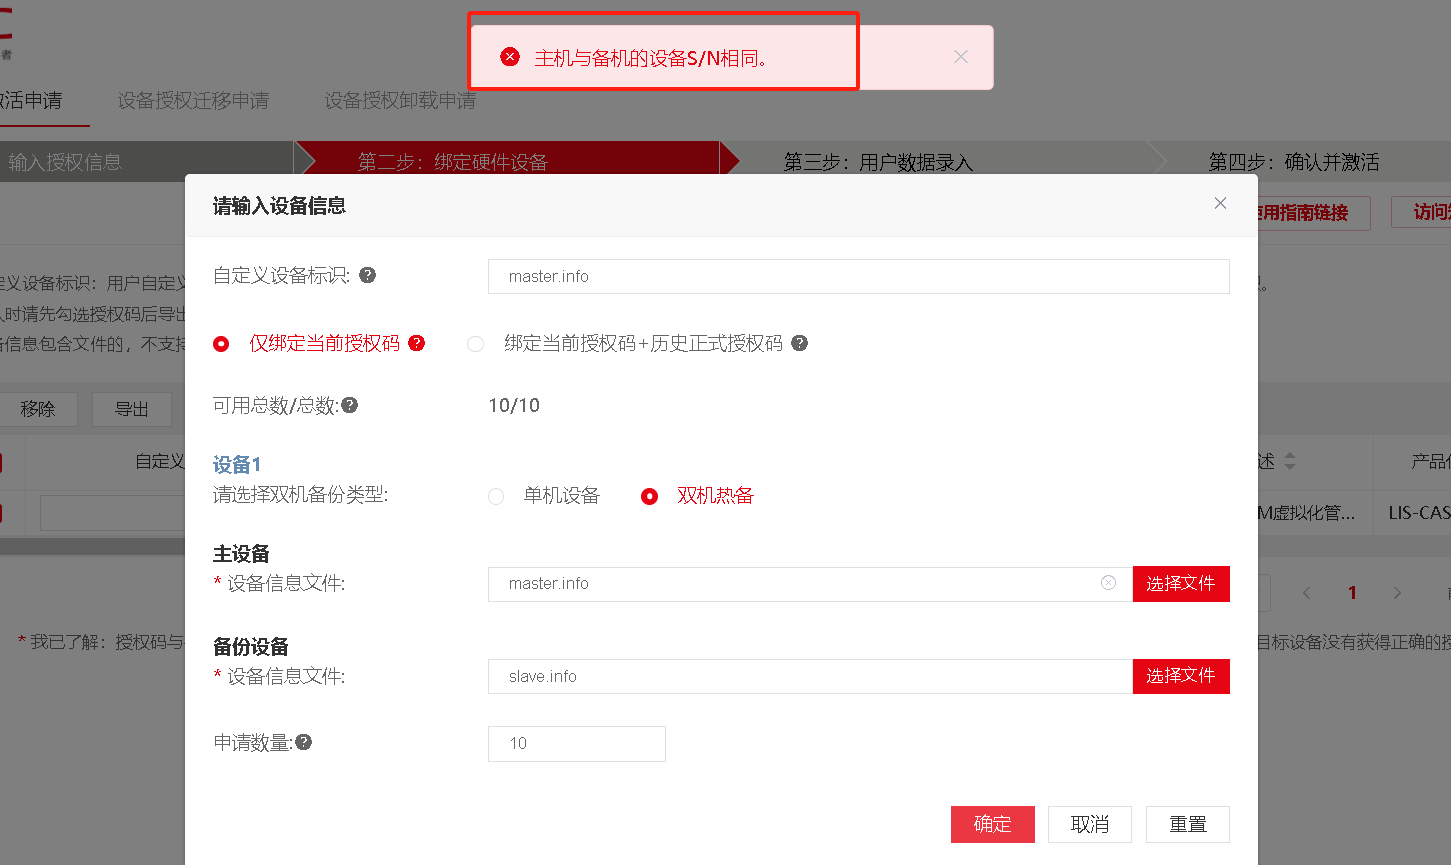Image resolution: width=1451 pixels, height=865 pixels.
Task: Choose 双机热备 backup type
Action: point(650,496)
